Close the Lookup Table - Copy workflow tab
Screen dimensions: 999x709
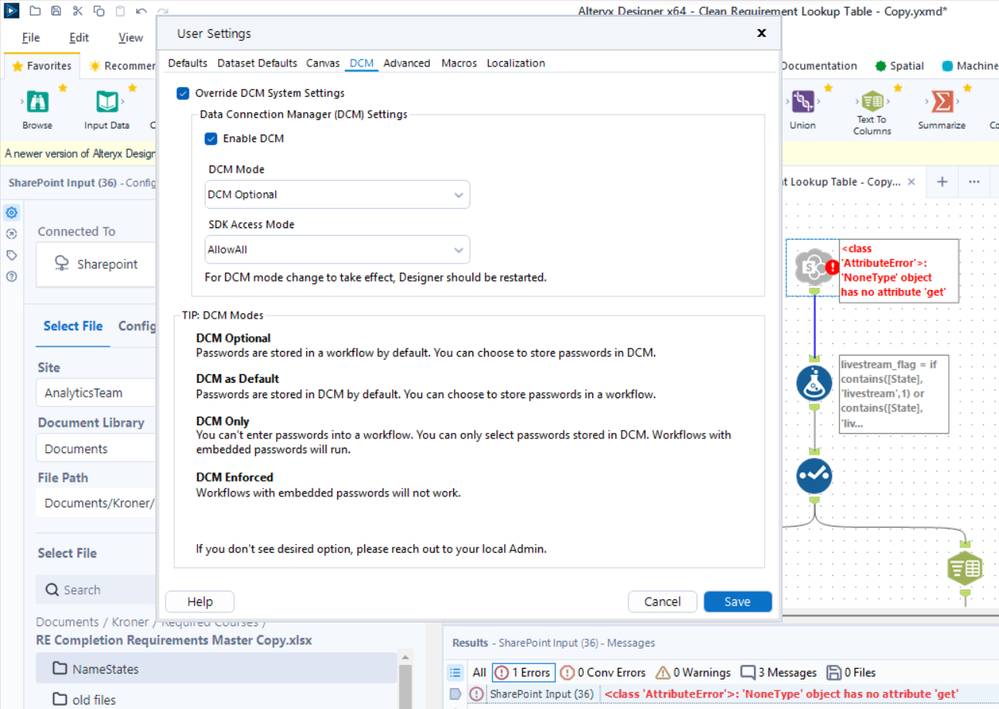(912, 182)
